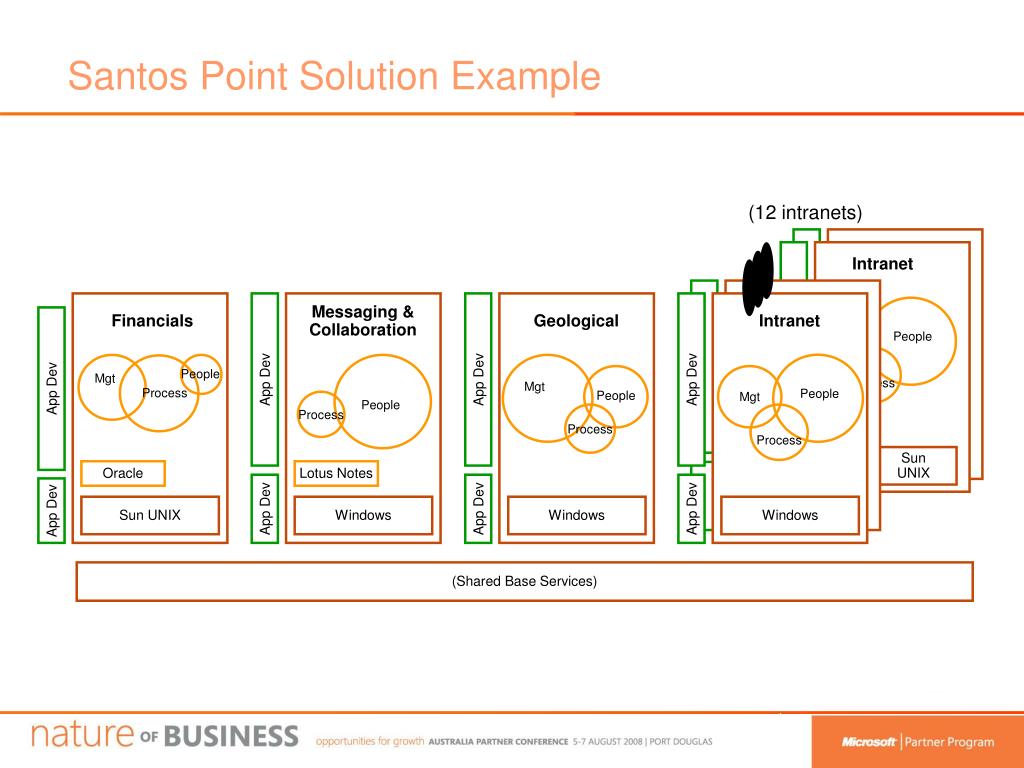Select the "Process" circle in front Intranet card
The image size is (1024, 768).
click(779, 432)
